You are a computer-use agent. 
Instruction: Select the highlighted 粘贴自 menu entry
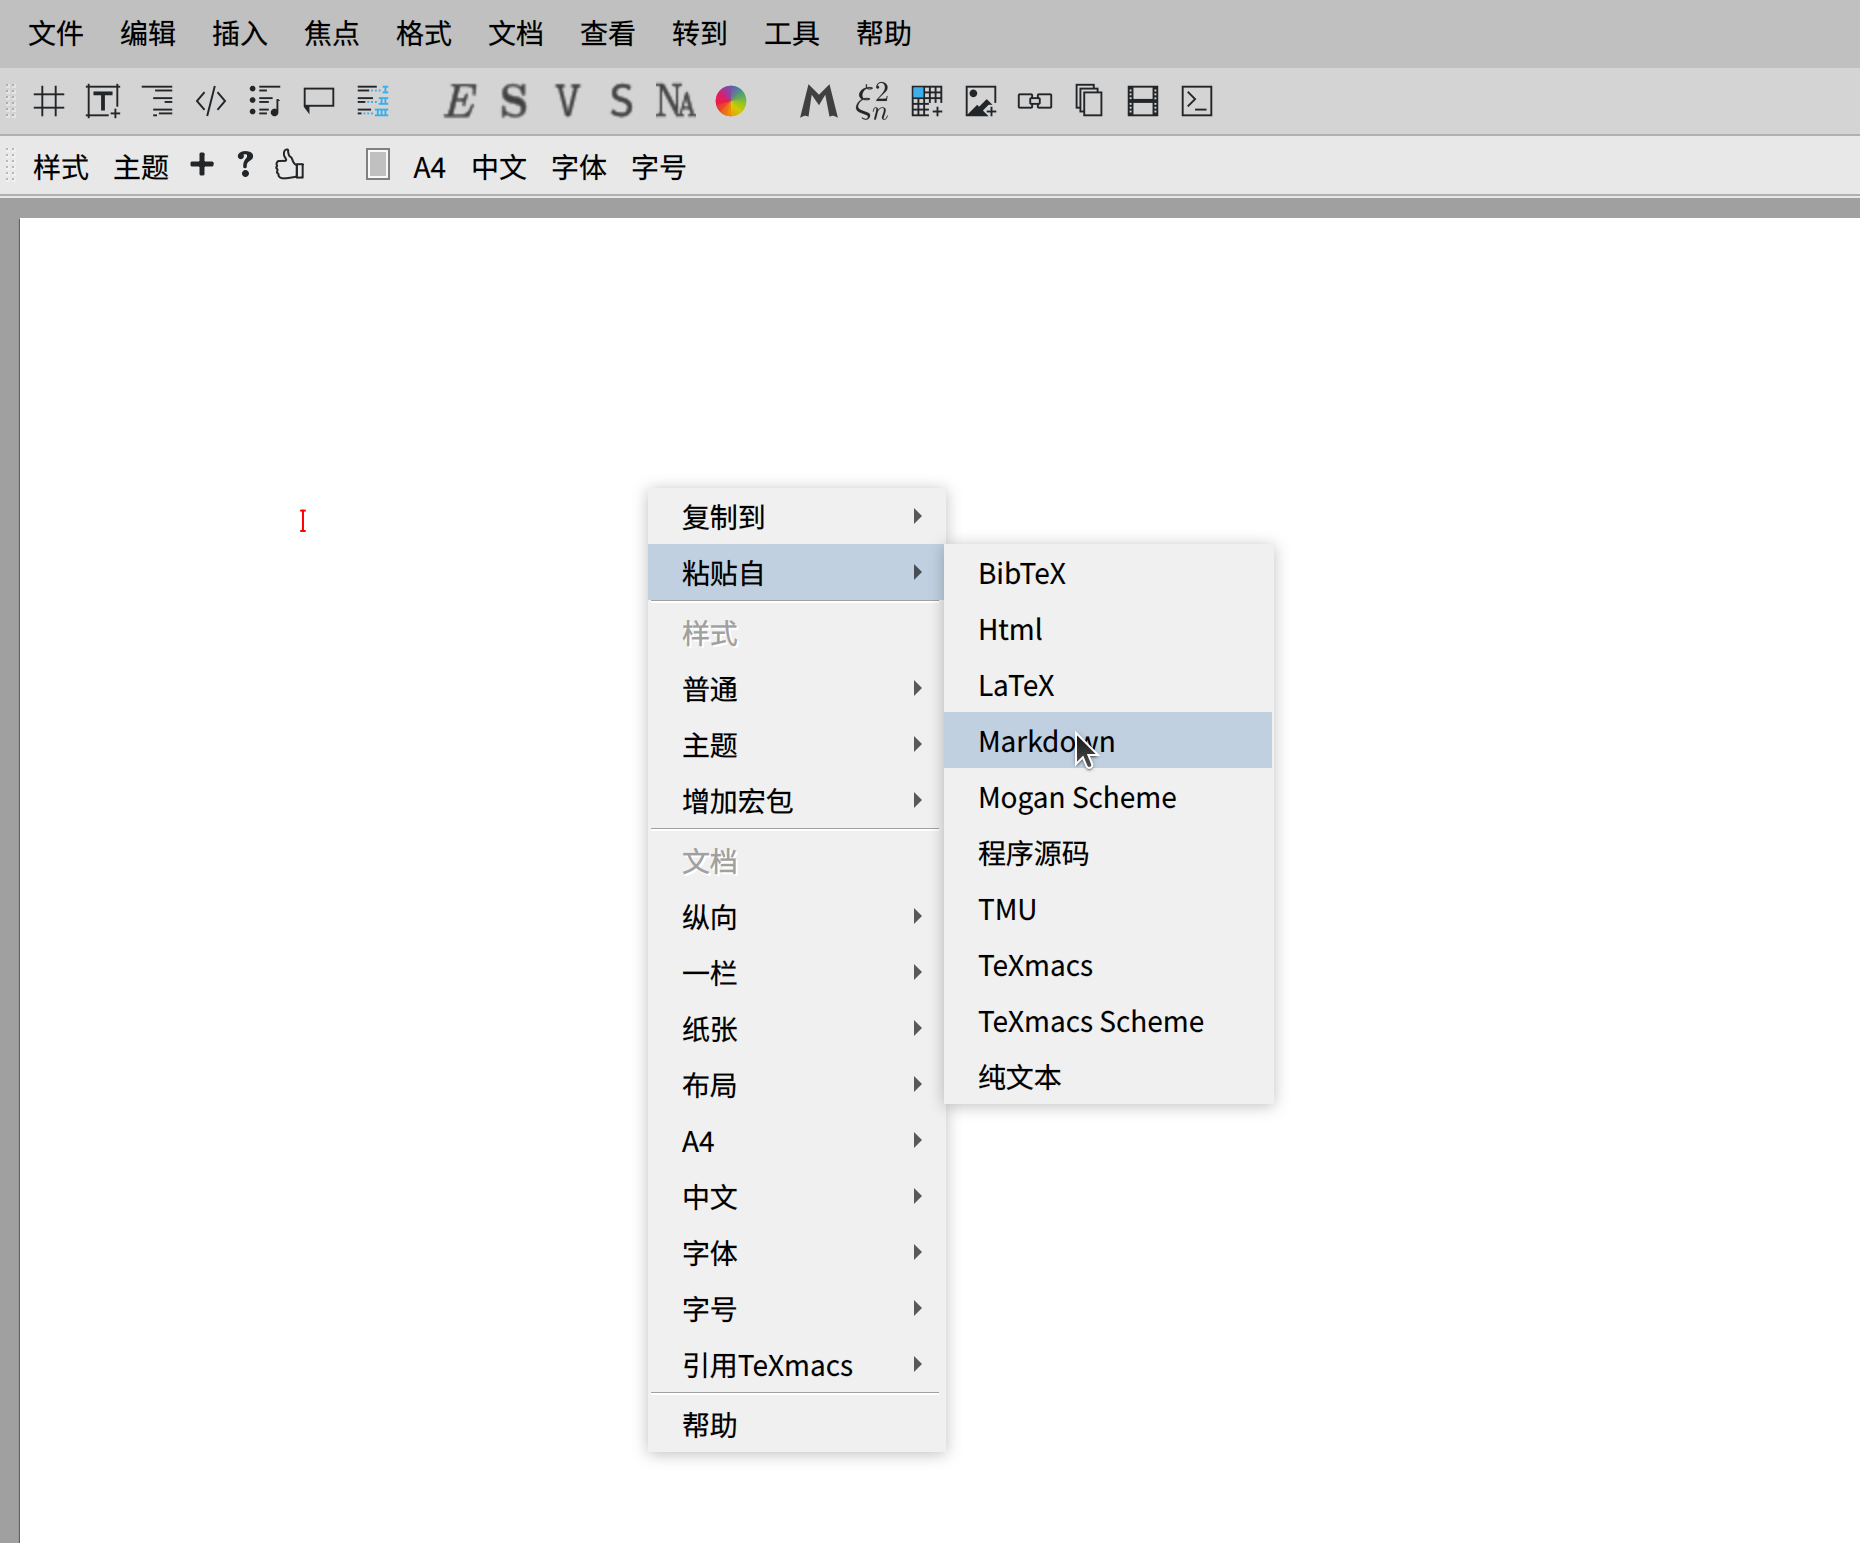(796, 572)
